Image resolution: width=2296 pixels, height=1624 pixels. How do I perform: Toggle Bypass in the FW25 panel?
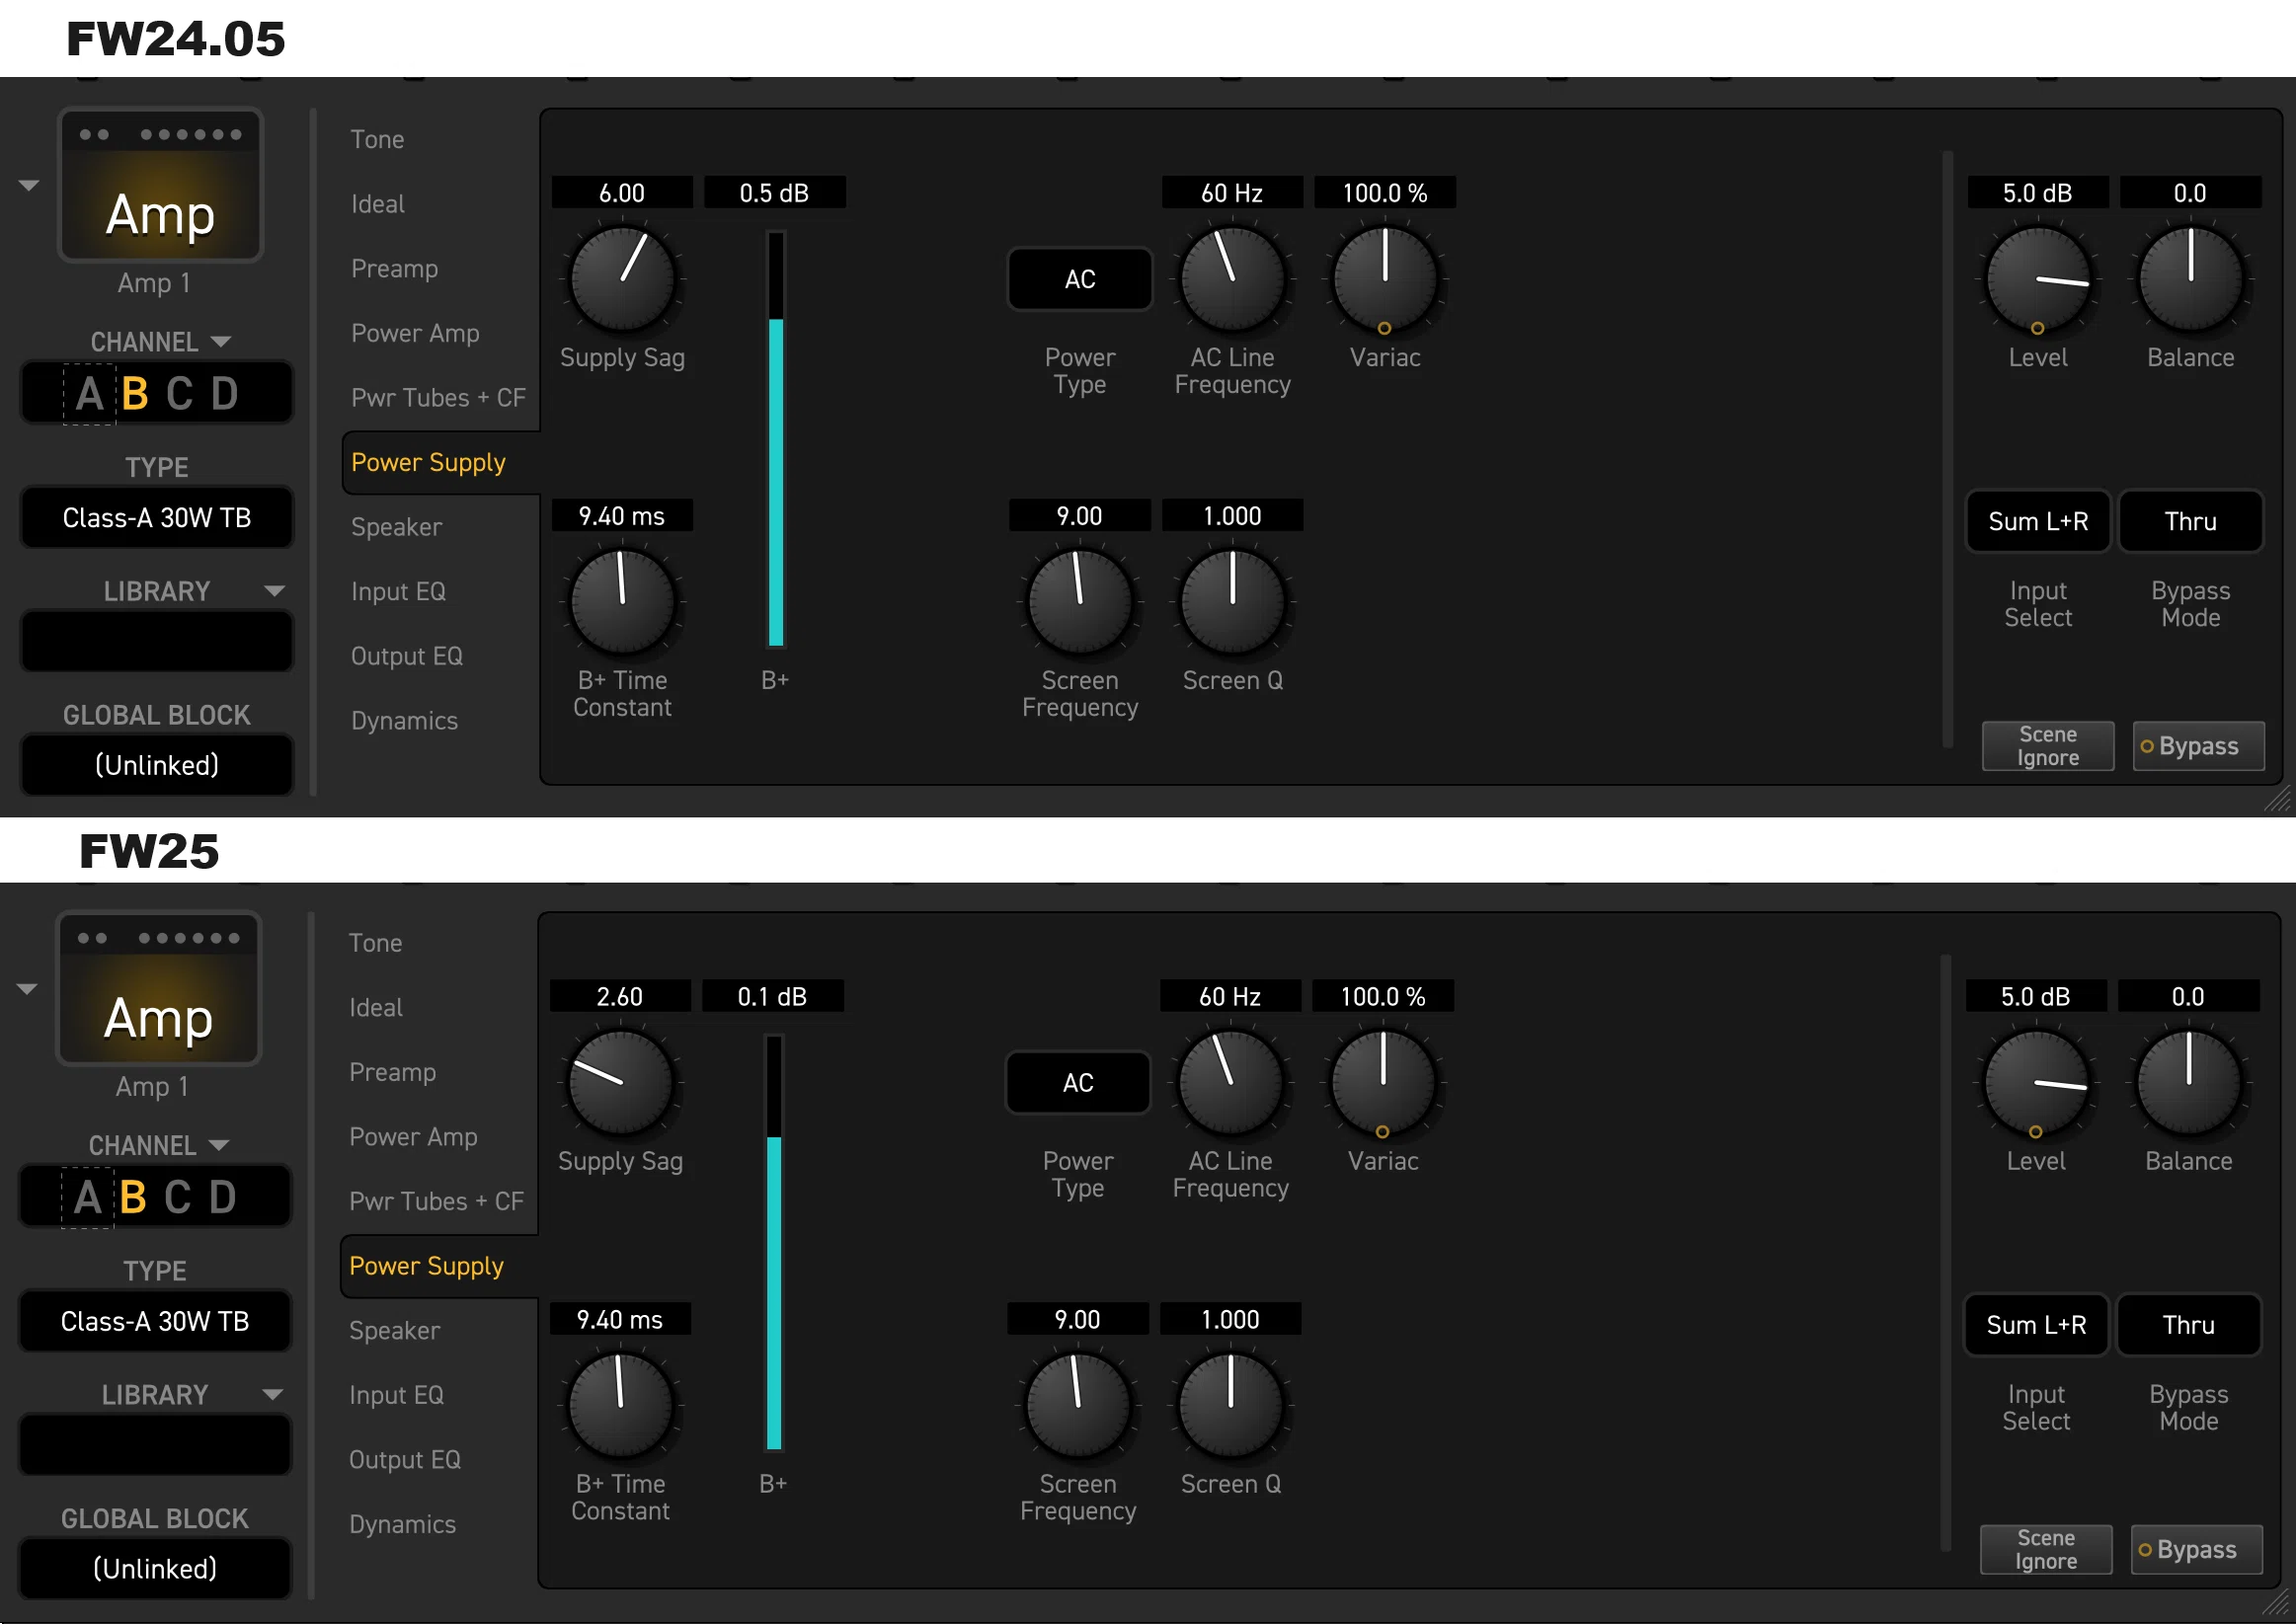click(2196, 1549)
